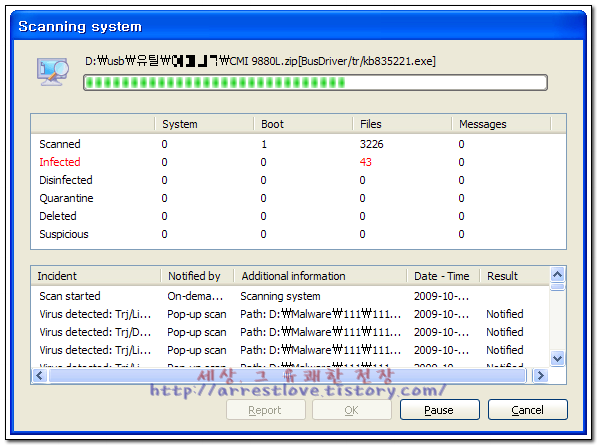Click the Scanning system title bar
The width and height of the screenshot is (597, 445).
(x=298, y=26)
